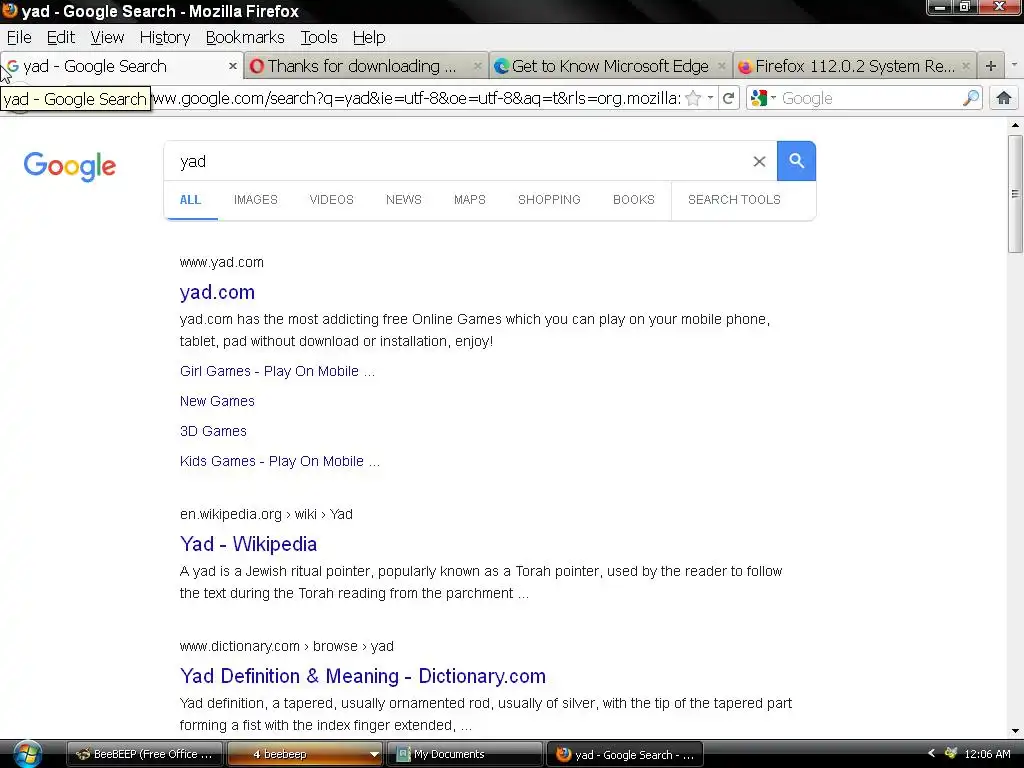This screenshot has width=1024, height=768.
Task: Click the www.dictionary.com › browse › yad breadcrumb
Action: point(287,647)
